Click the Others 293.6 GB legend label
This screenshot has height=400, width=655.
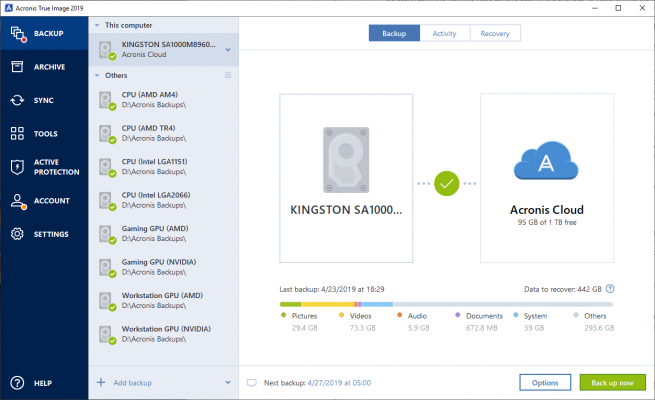pyautogui.click(x=599, y=322)
